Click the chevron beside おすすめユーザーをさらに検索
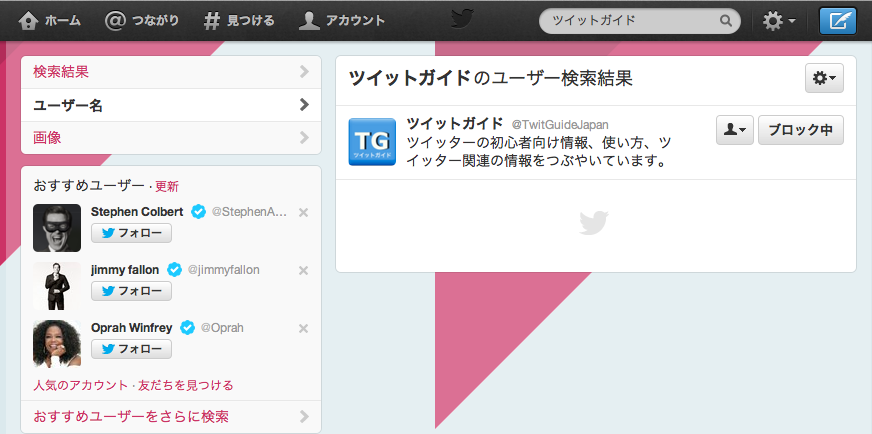Screen dimensions: 872x434 point(304,416)
